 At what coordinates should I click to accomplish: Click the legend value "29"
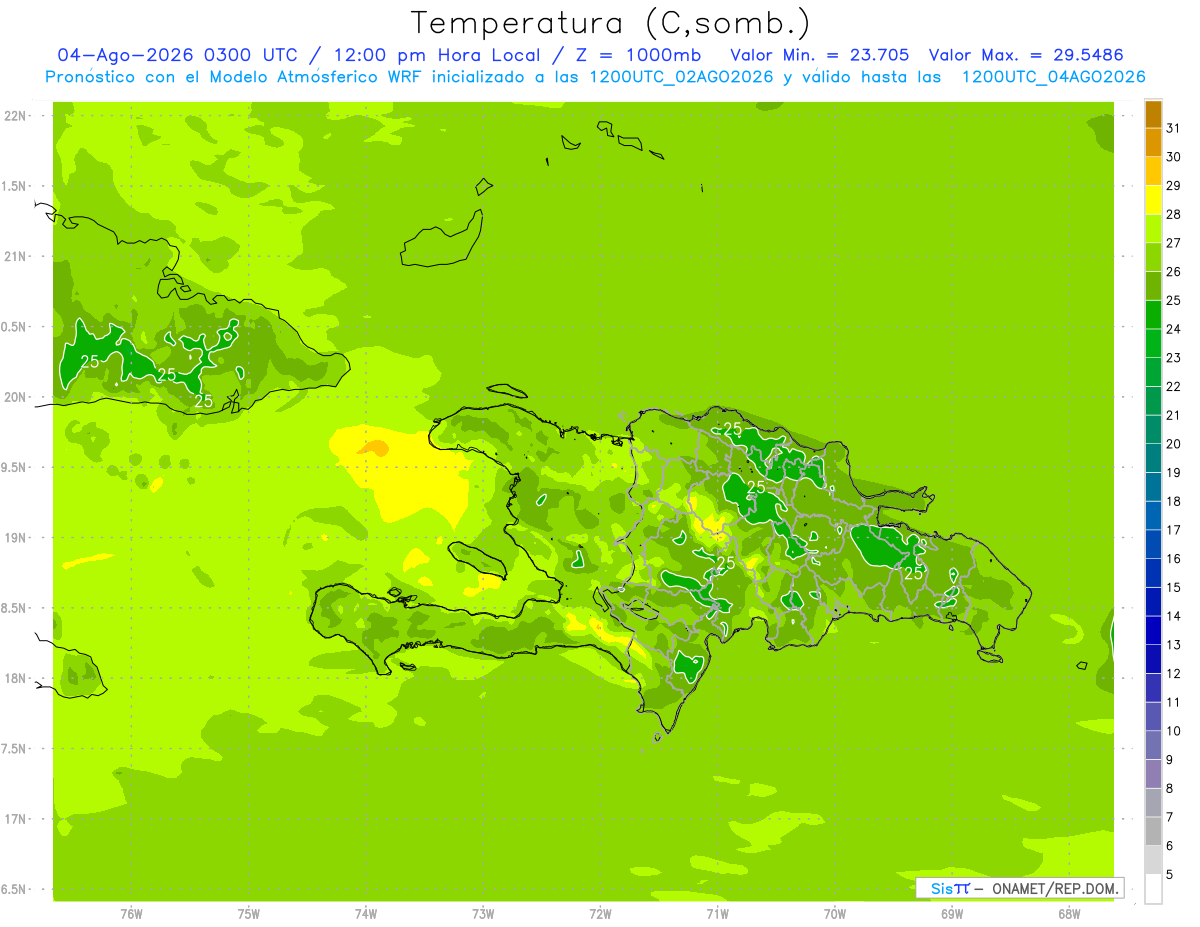(x=1173, y=185)
